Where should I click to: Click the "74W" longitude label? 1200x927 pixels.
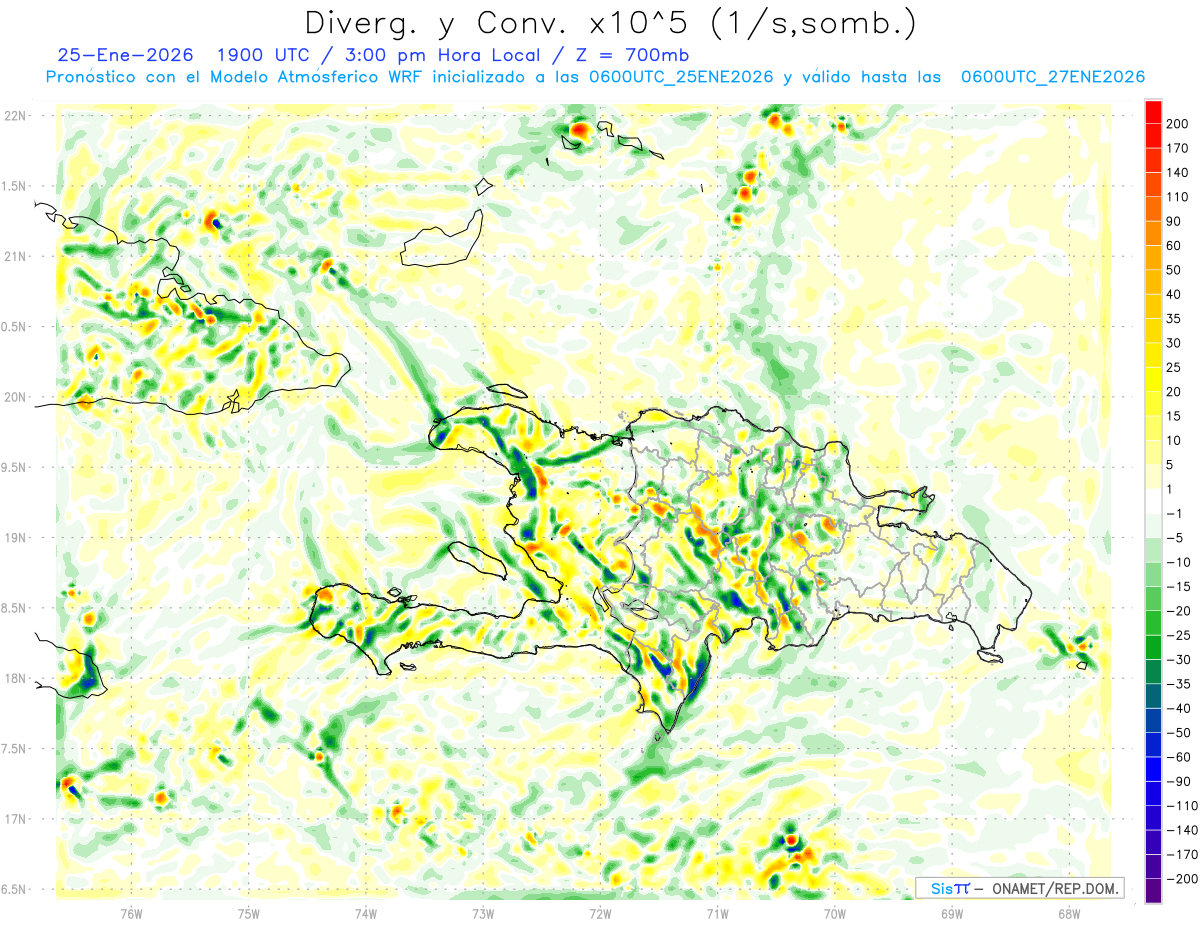click(365, 912)
